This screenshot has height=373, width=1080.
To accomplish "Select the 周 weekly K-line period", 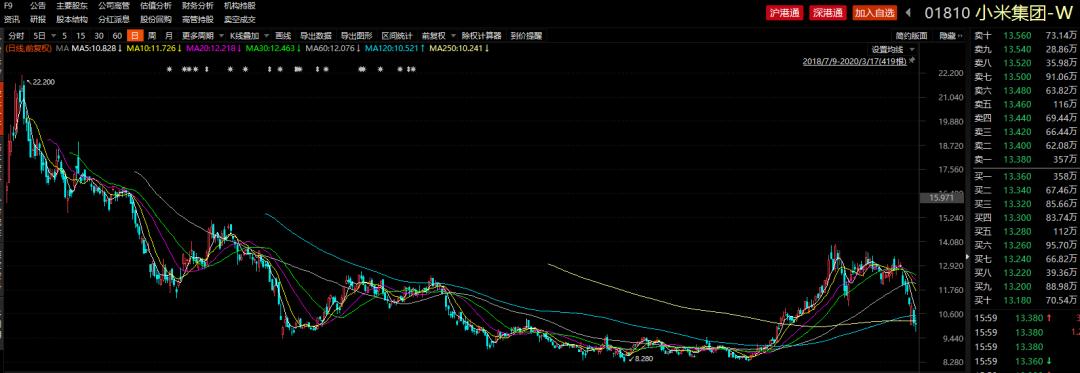I will click(152, 36).
